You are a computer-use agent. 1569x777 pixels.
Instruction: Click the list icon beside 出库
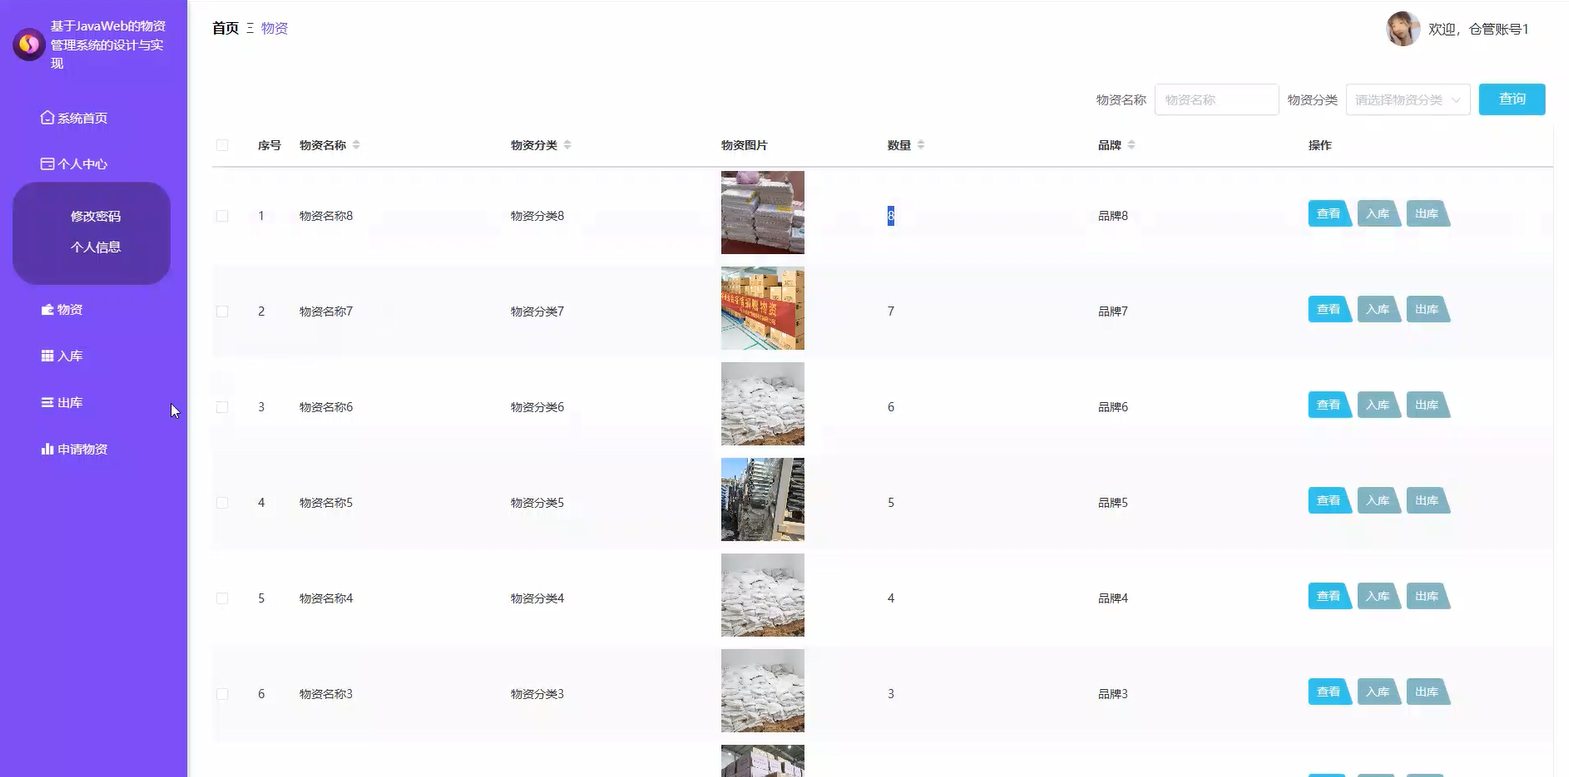coord(47,402)
